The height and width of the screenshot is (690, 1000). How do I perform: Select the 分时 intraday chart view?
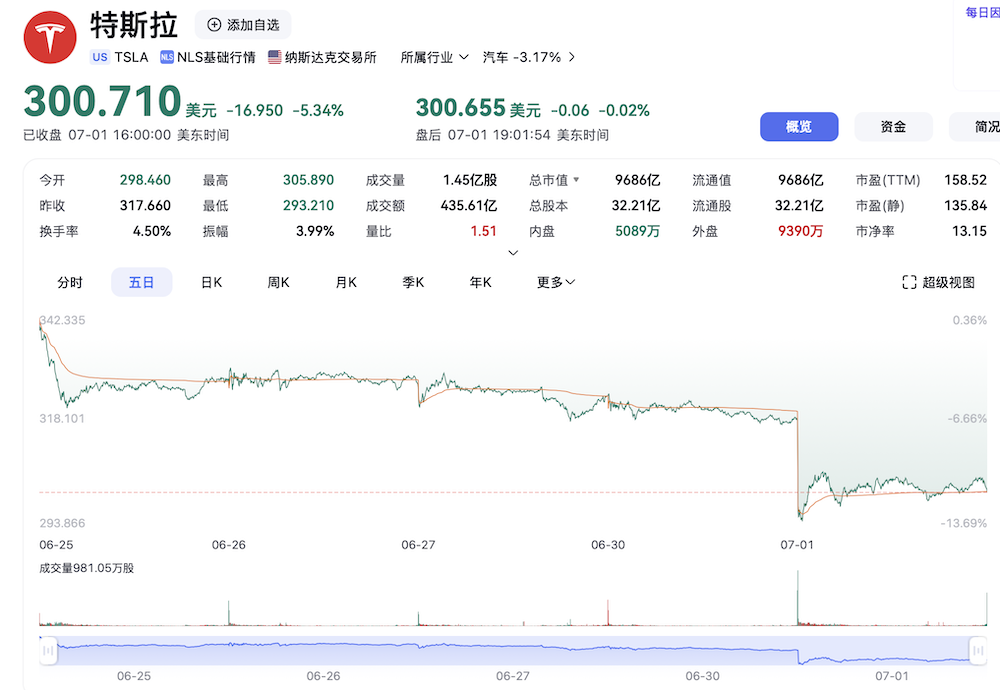coord(70,282)
